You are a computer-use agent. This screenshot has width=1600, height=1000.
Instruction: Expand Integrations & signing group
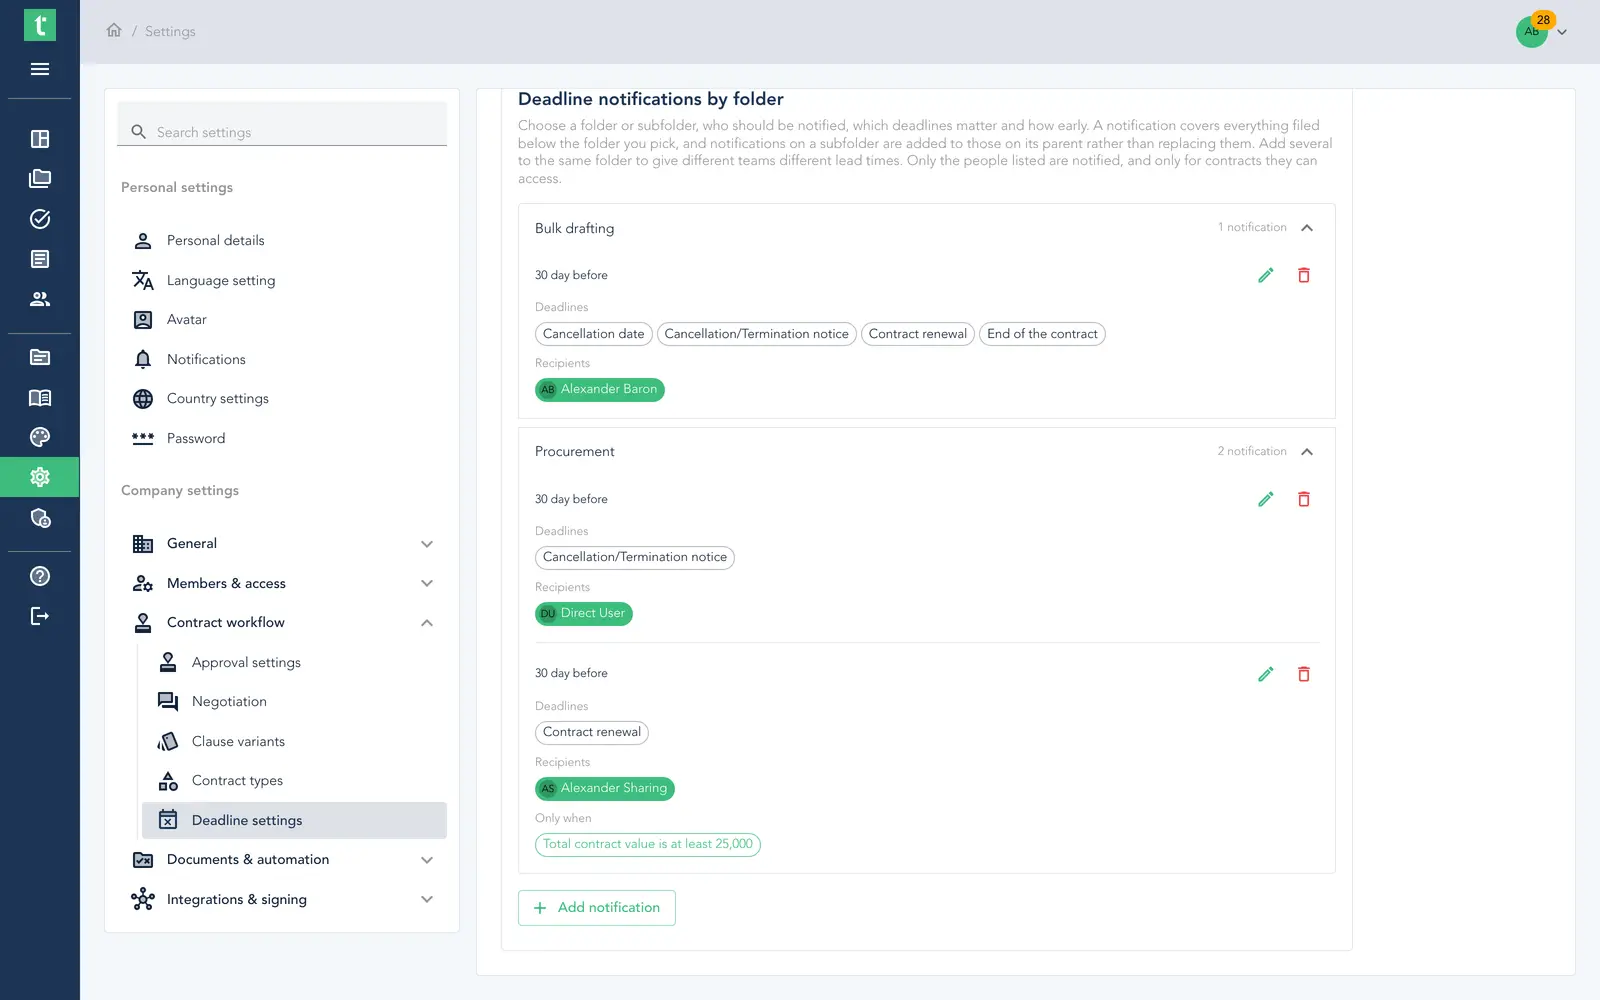(x=282, y=899)
